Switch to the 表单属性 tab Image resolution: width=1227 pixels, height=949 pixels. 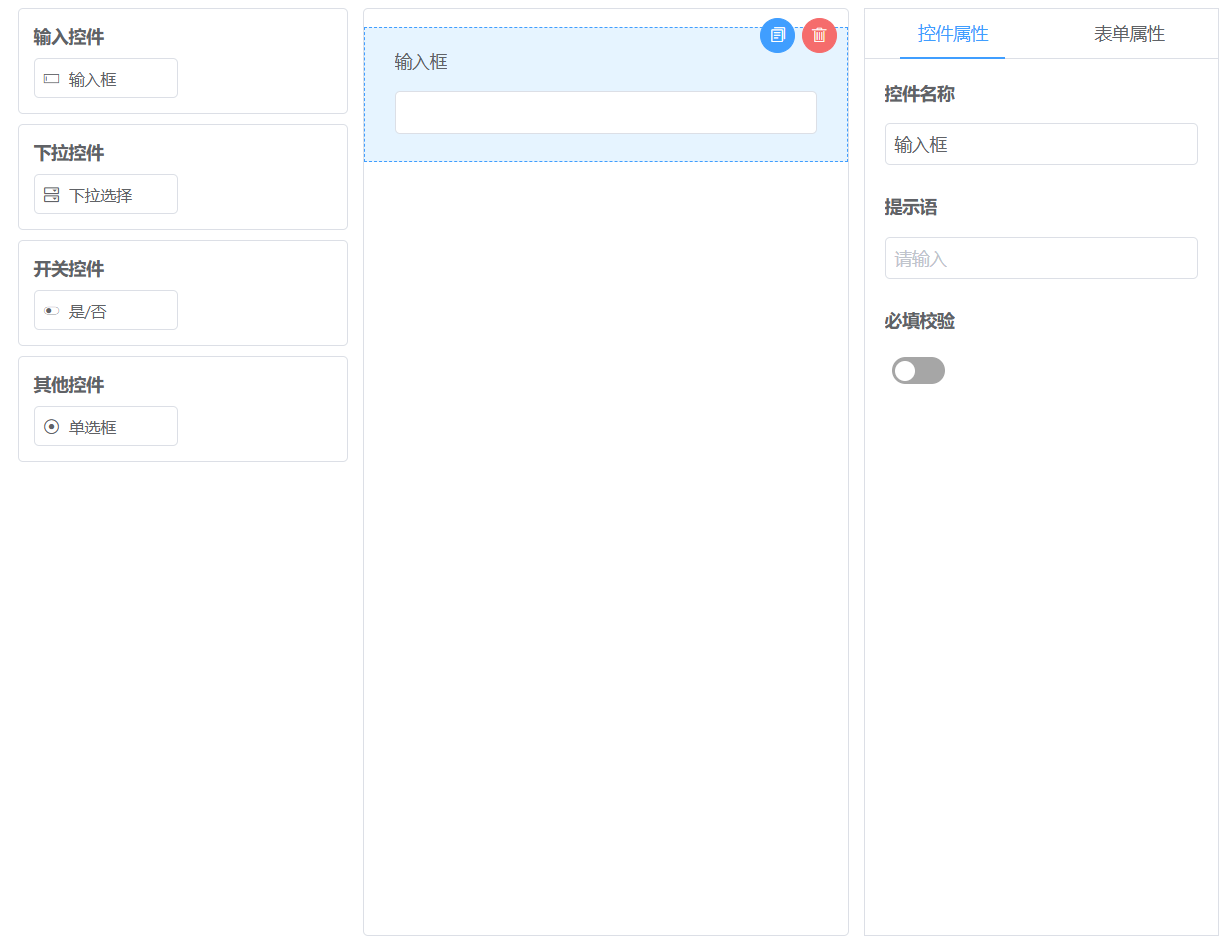[1128, 33]
